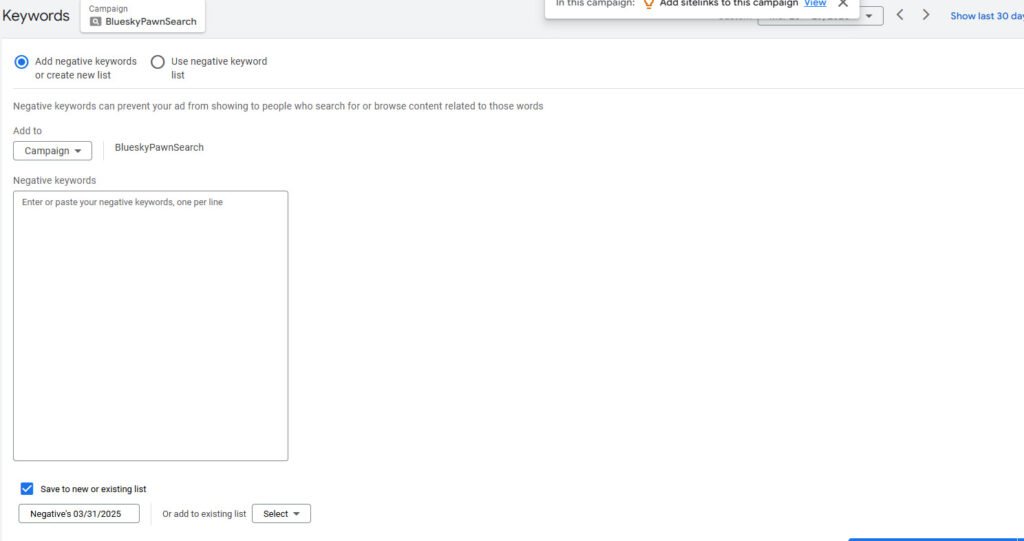Image resolution: width=1024 pixels, height=541 pixels.
Task: Go to previous date range arrow
Action: (x=900, y=15)
